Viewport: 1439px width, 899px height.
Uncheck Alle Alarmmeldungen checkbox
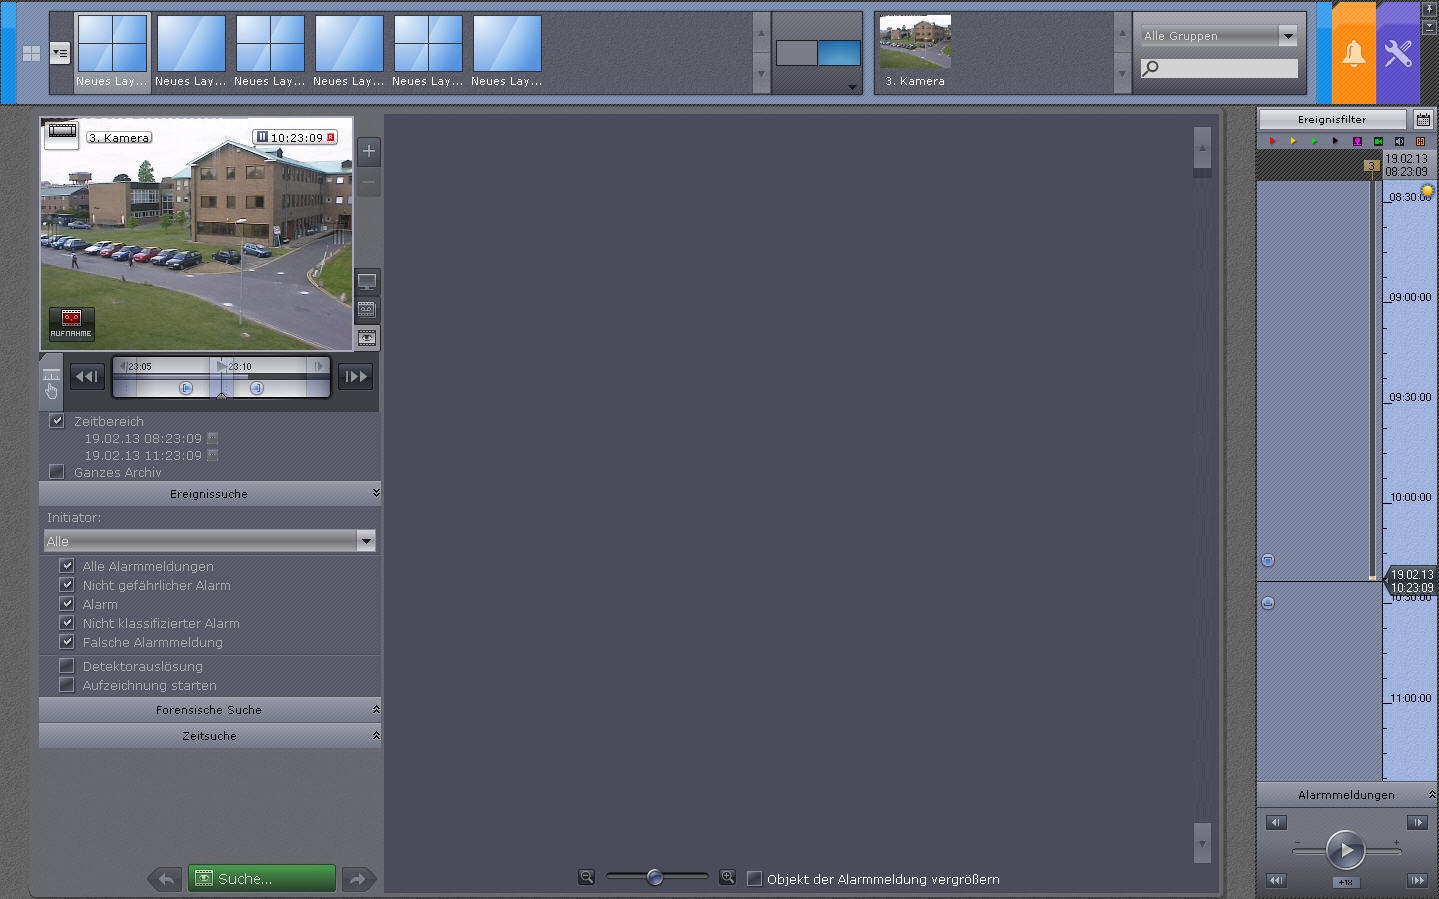pos(67,566)
